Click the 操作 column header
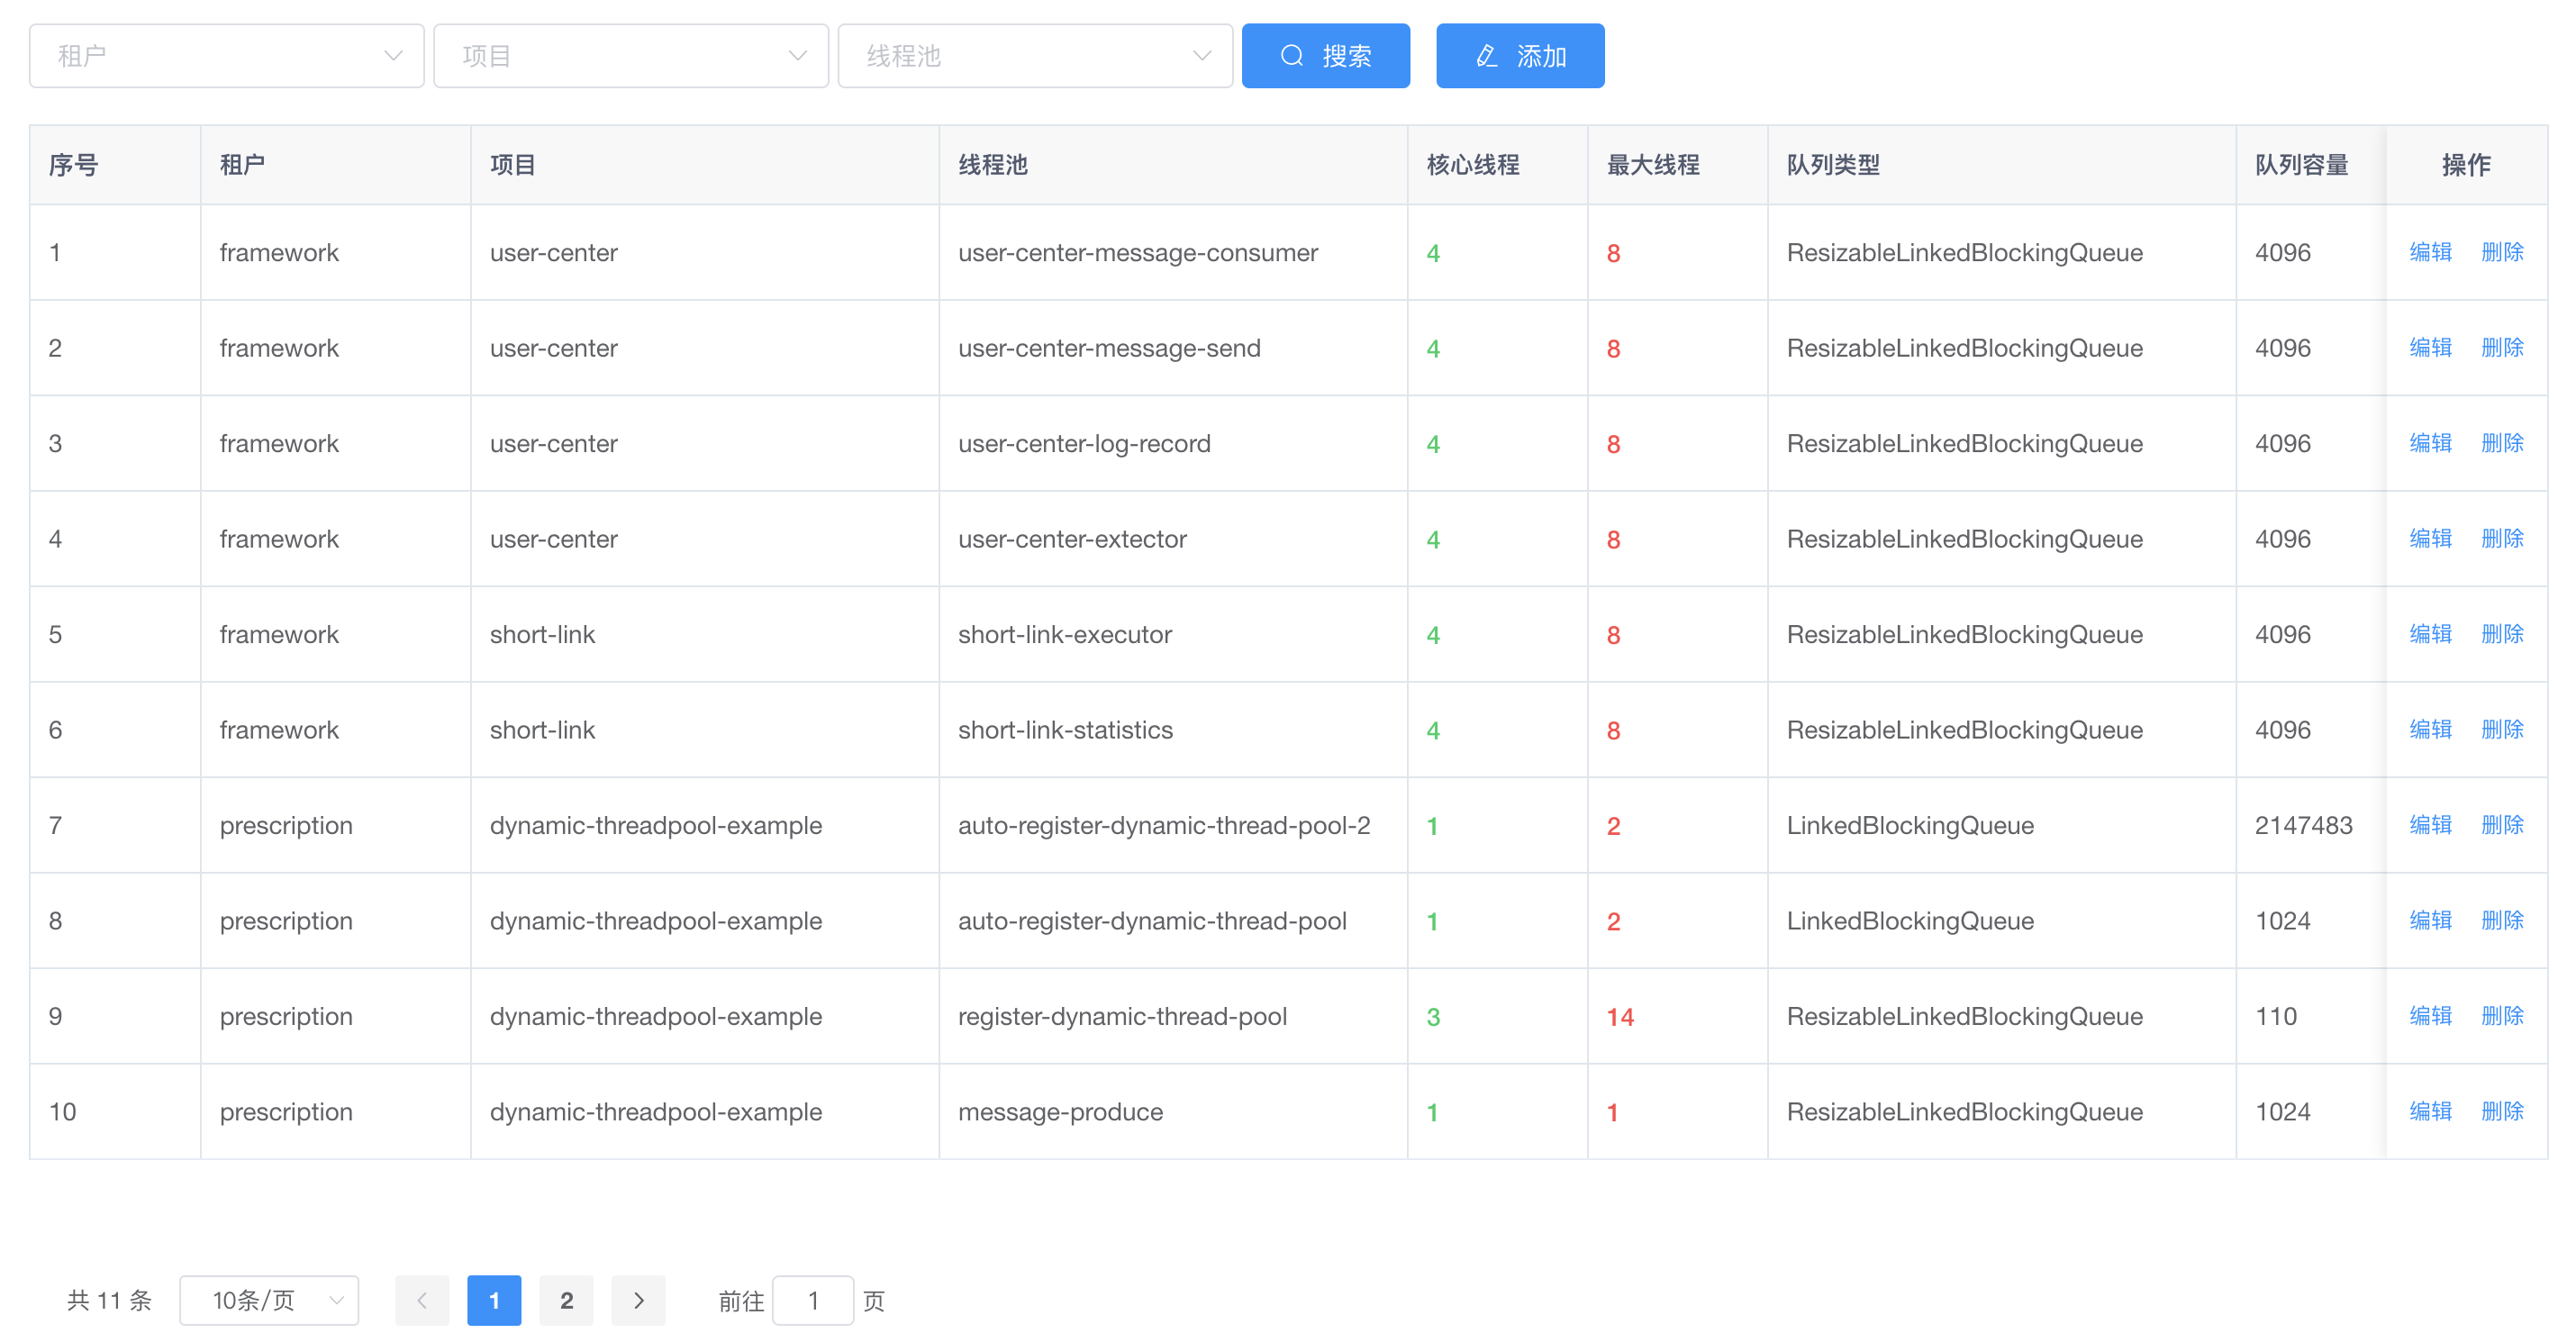Screen dimensions: 2576x1342 2466,165
